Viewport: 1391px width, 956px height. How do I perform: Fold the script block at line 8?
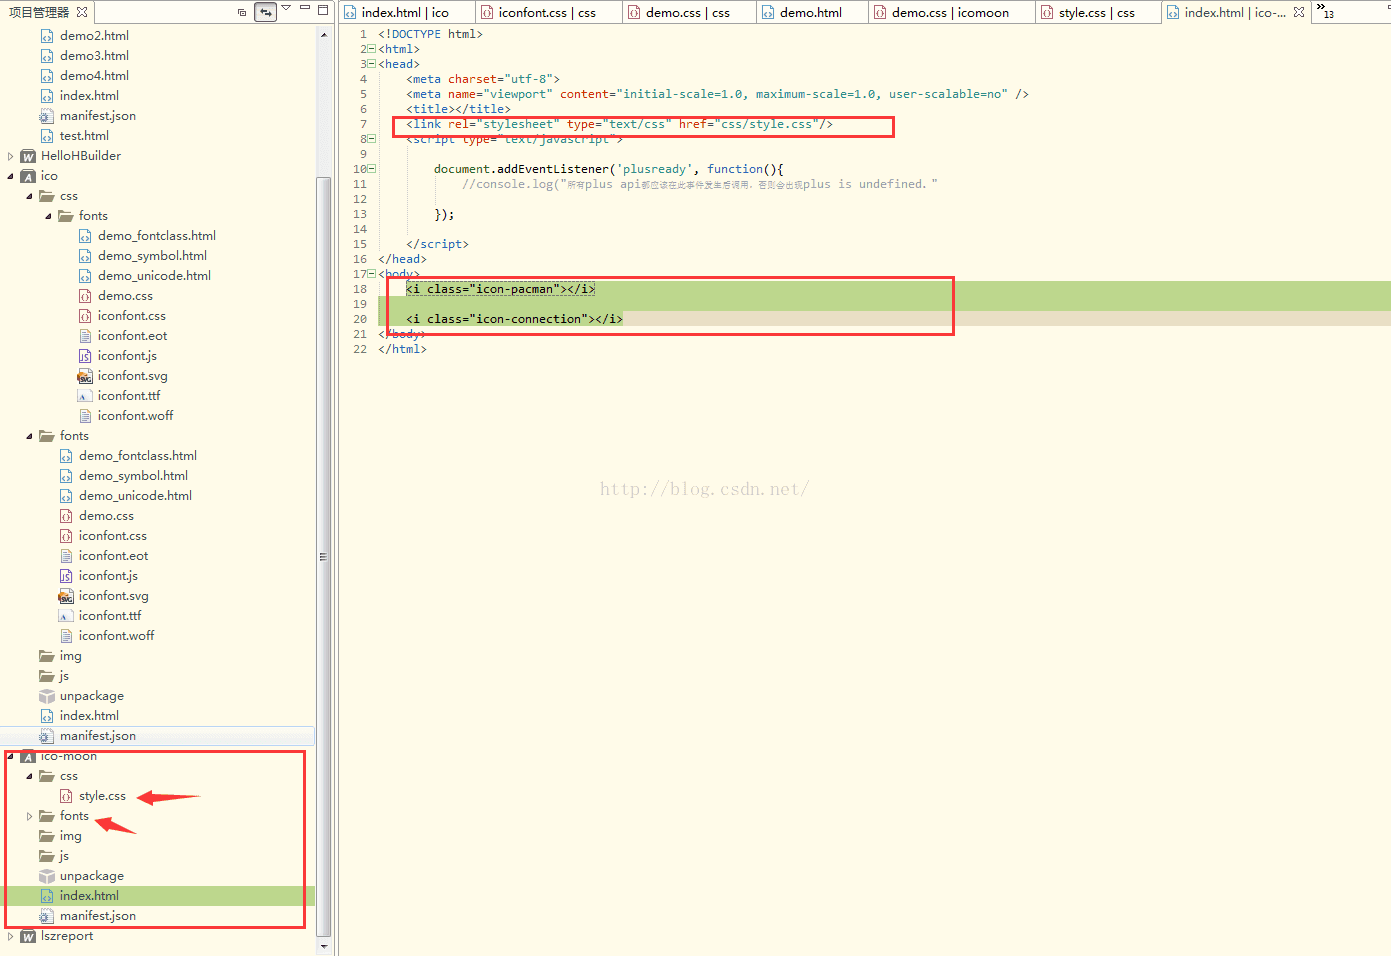(372, 139)
